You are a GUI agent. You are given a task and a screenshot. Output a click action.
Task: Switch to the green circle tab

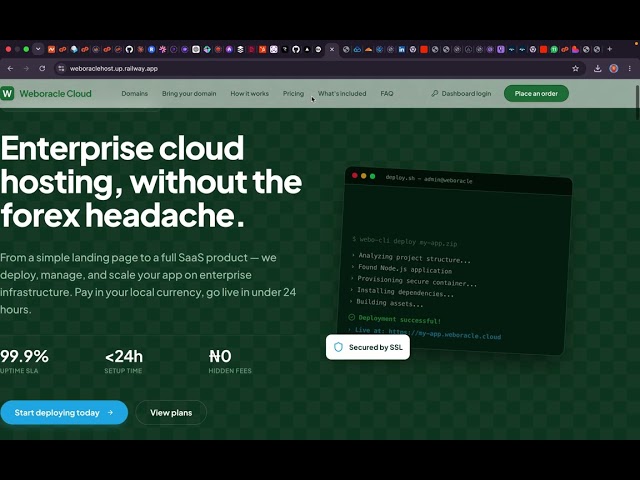coord(554,49)
